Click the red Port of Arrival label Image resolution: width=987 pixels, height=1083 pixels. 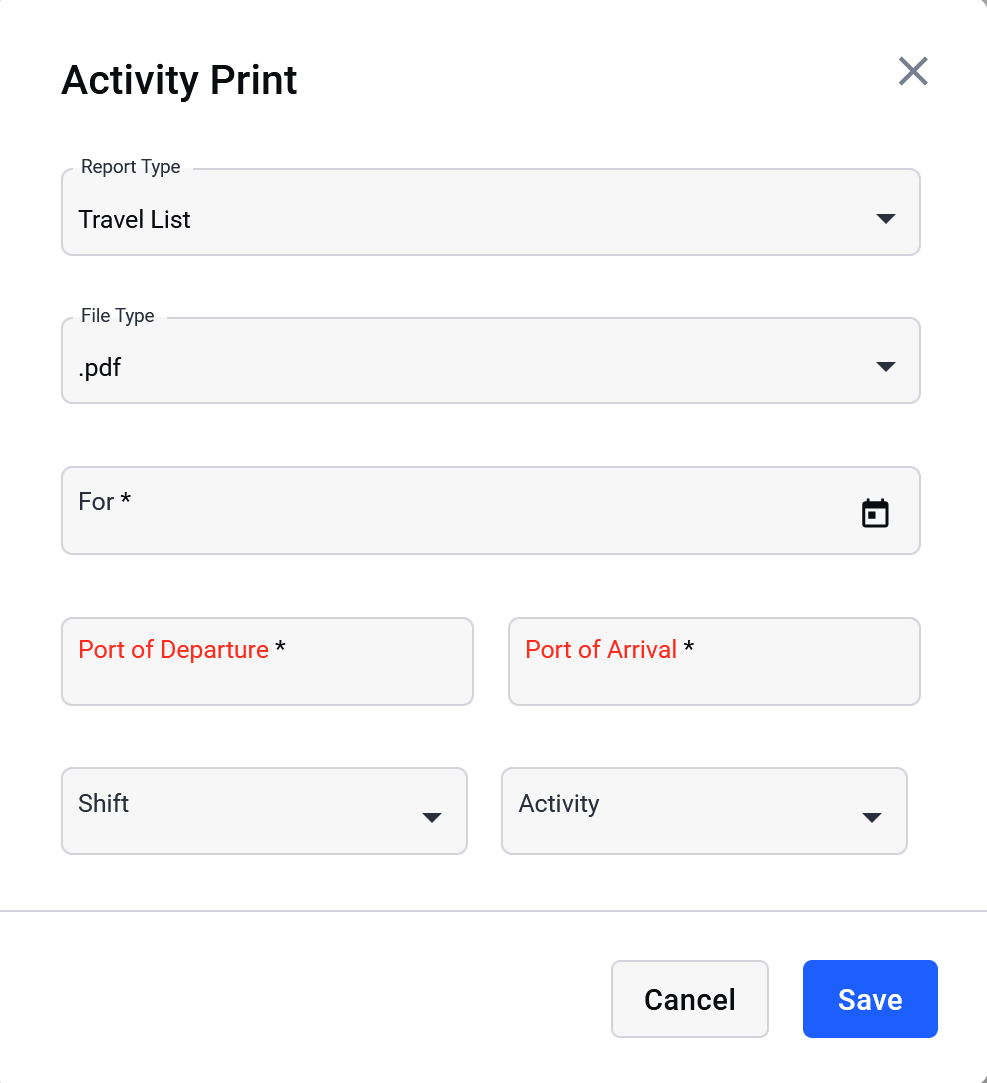[x=601, y=649]
